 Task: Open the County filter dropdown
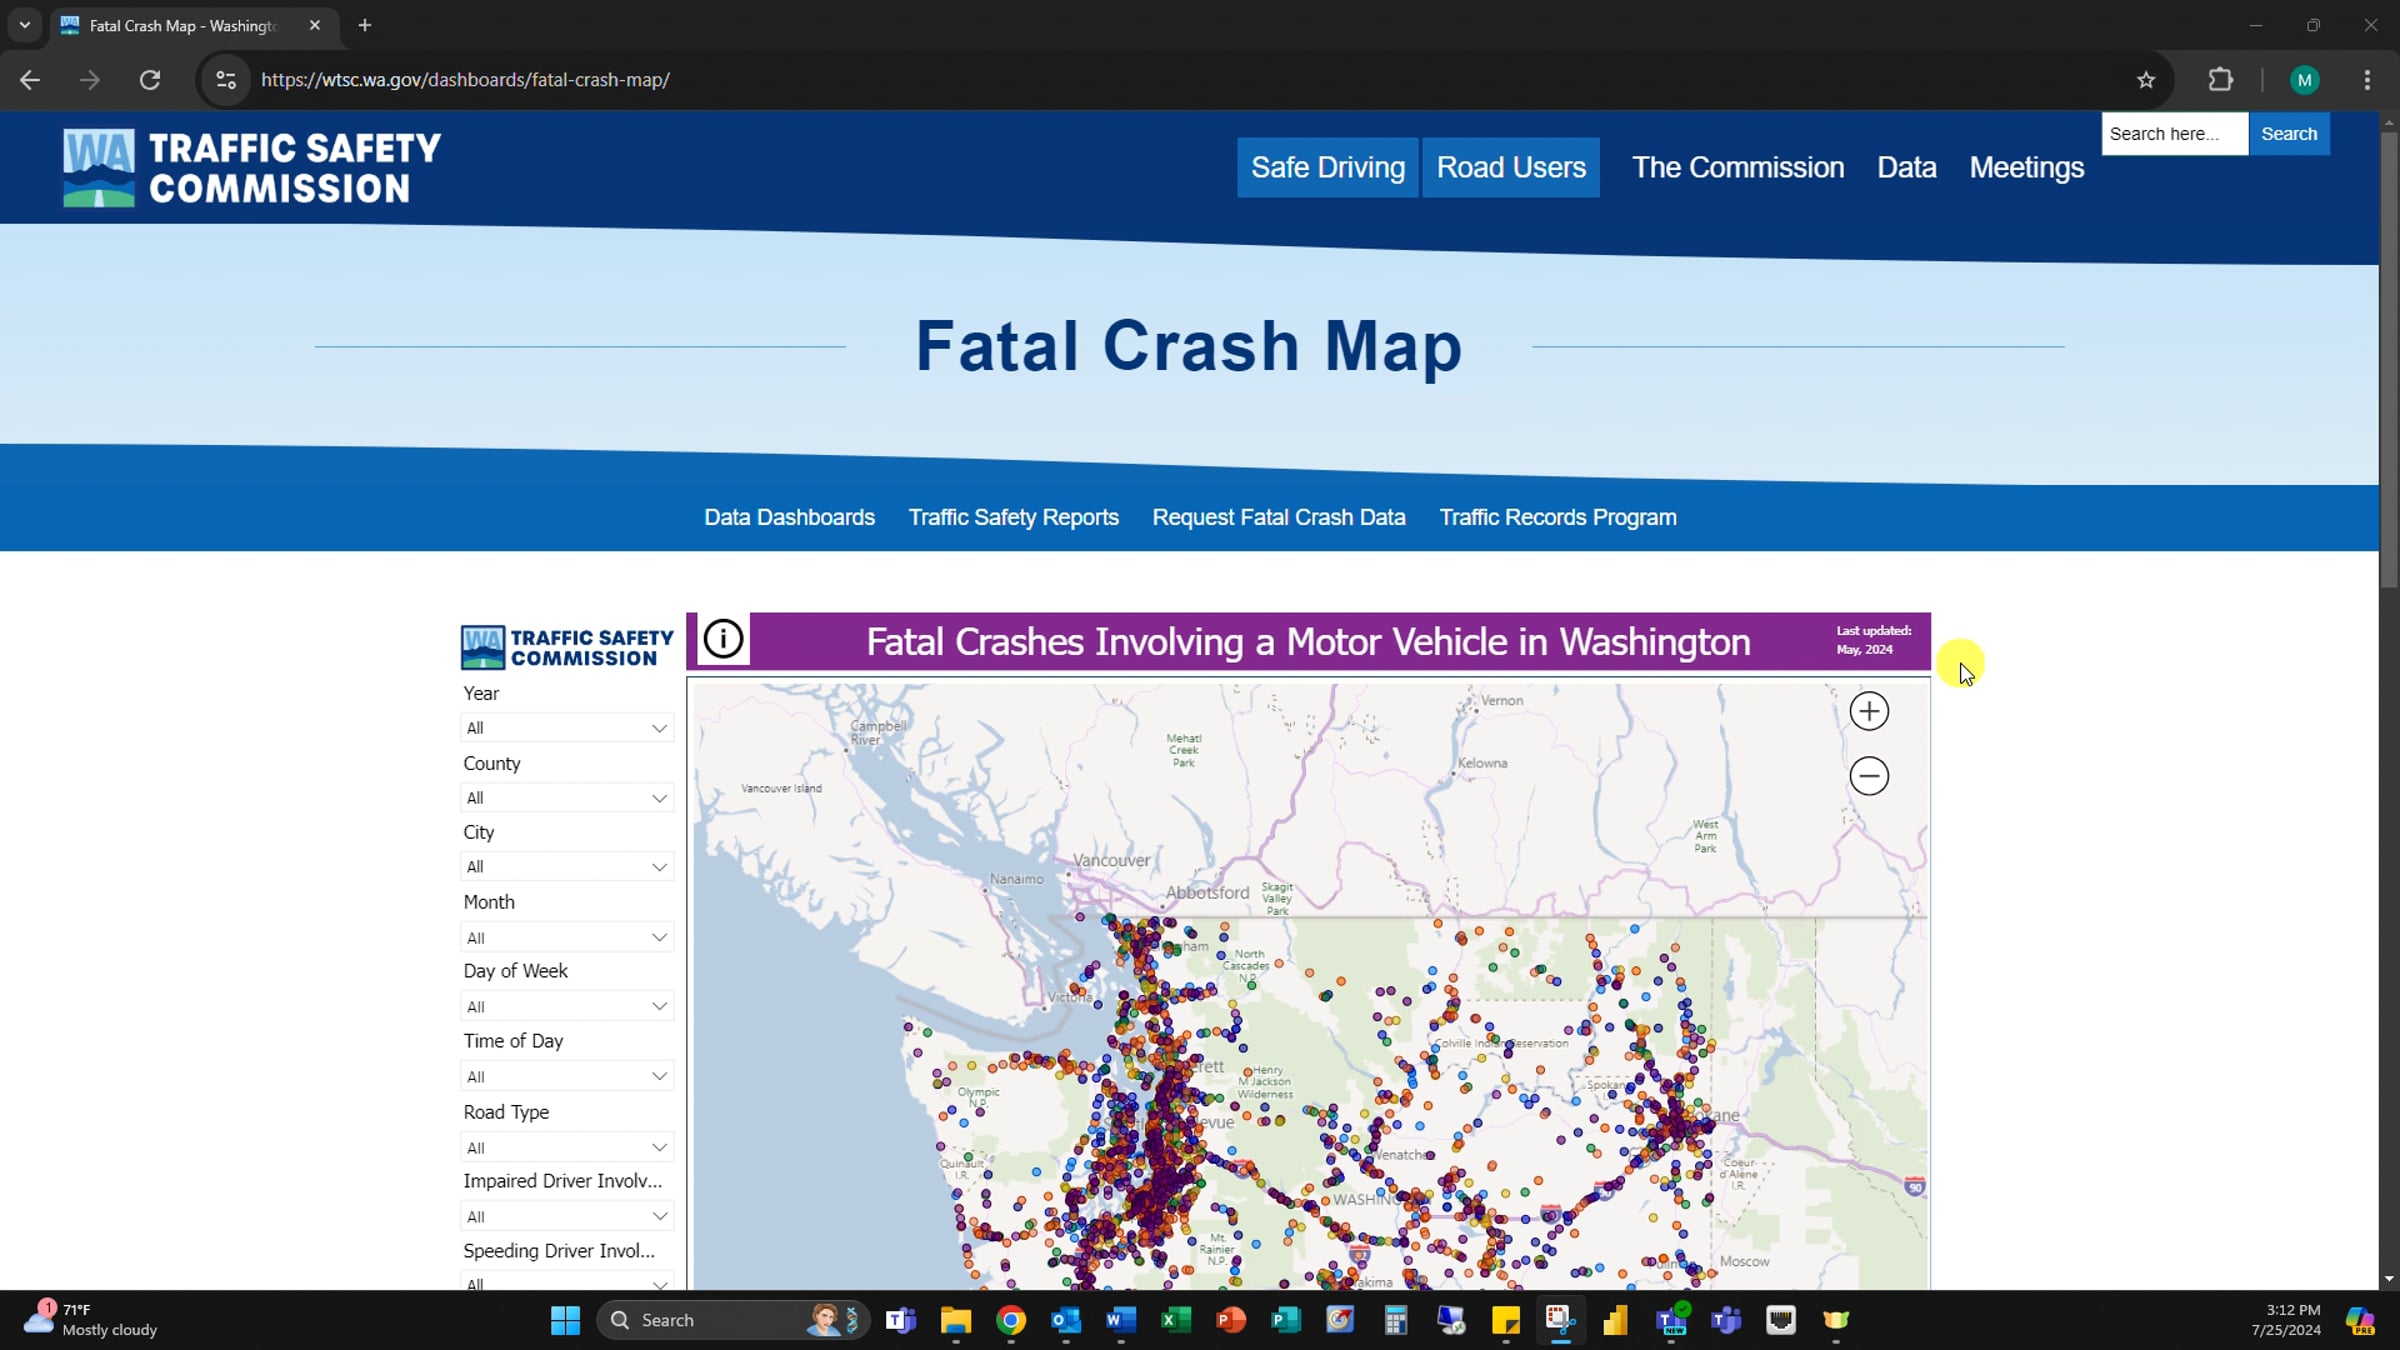[x=567, y=798]
